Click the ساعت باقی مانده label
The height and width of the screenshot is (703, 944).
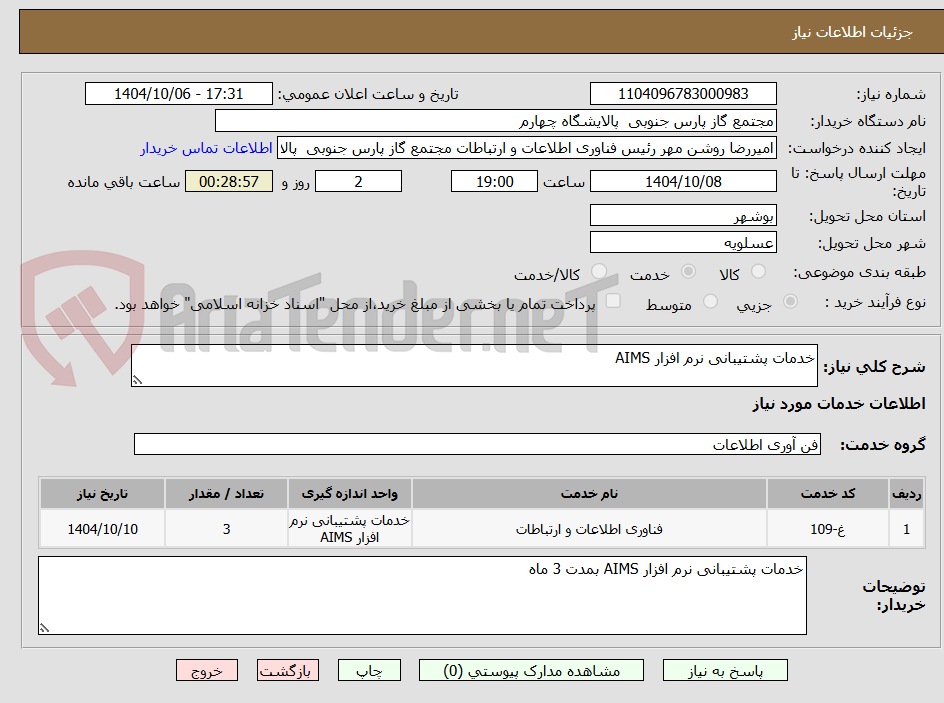point(123,182)
